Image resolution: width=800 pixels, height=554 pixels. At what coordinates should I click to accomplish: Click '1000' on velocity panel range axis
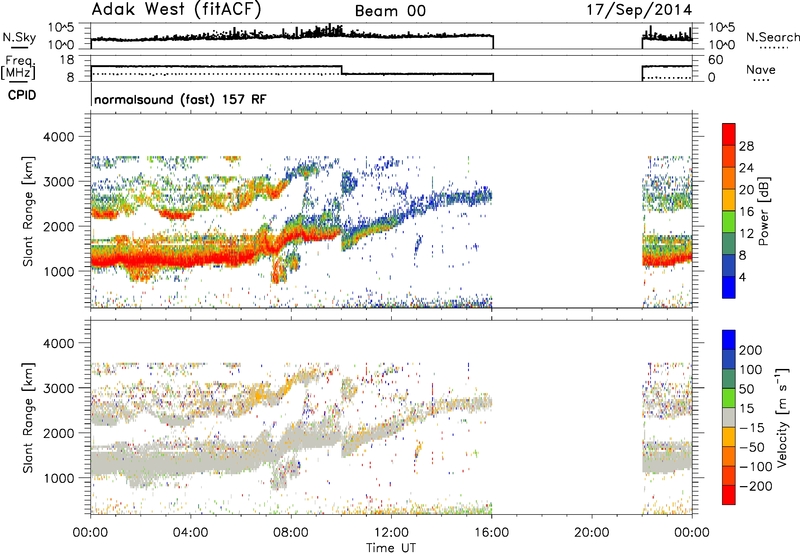tap(58, 478)
